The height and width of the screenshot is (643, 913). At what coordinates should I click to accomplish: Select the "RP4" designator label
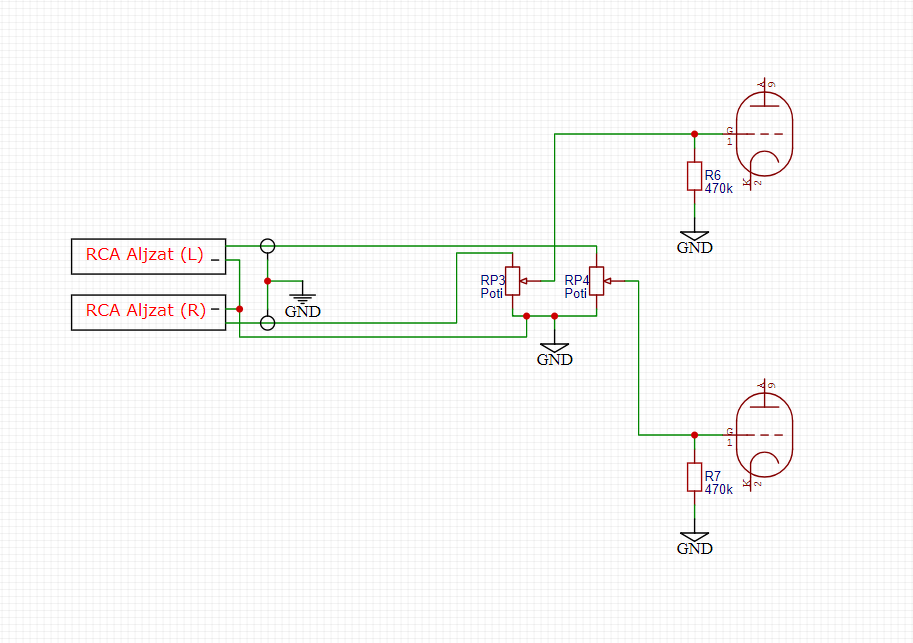pyautogui.click(x=576, y=280)
